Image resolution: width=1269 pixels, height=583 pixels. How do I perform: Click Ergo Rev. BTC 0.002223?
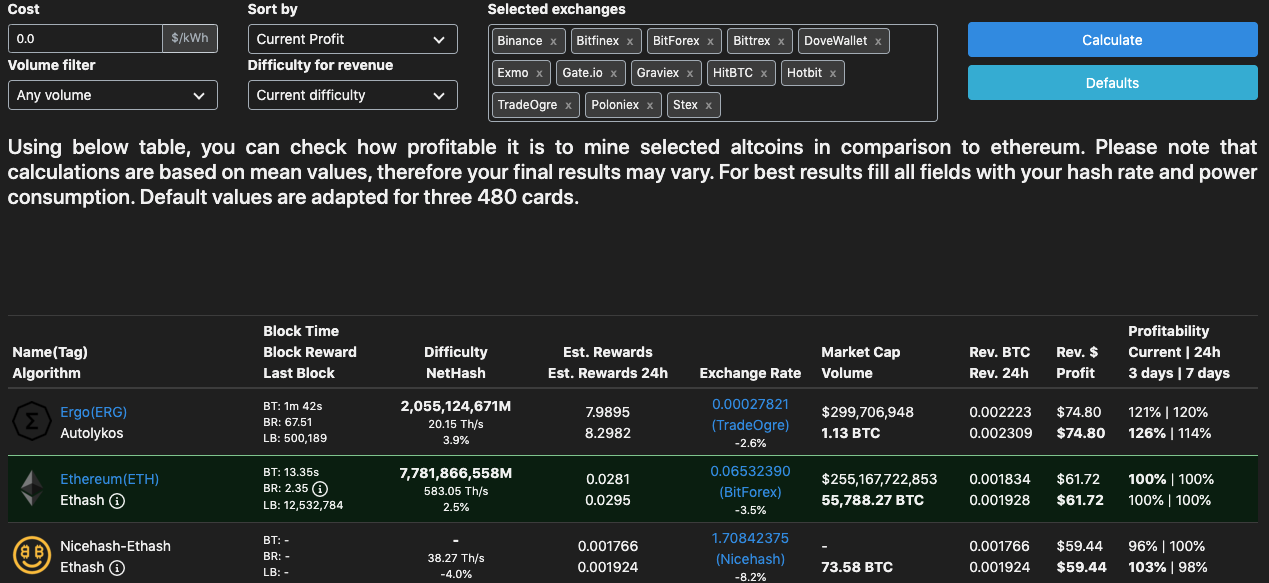(1000, 412)
